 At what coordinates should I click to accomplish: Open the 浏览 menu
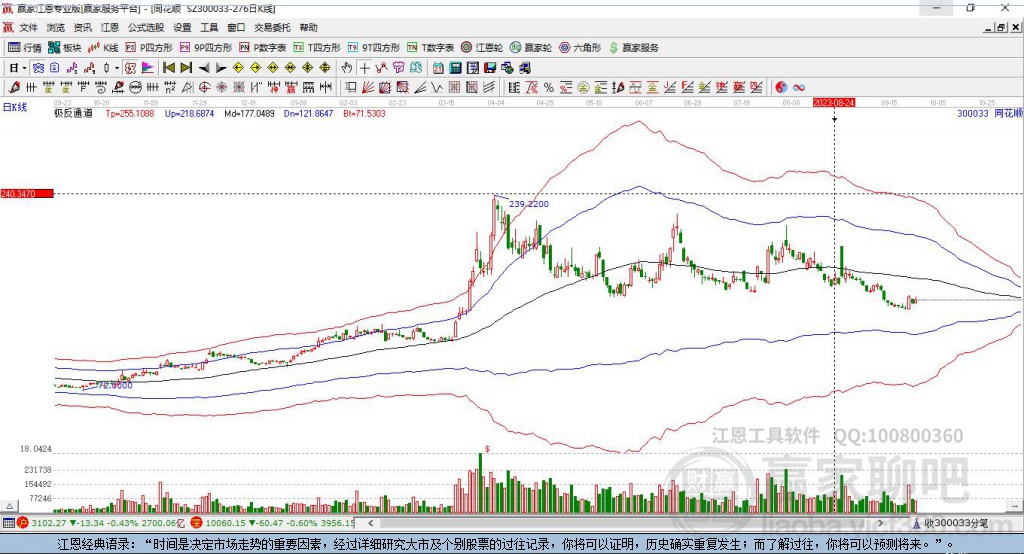56,27
